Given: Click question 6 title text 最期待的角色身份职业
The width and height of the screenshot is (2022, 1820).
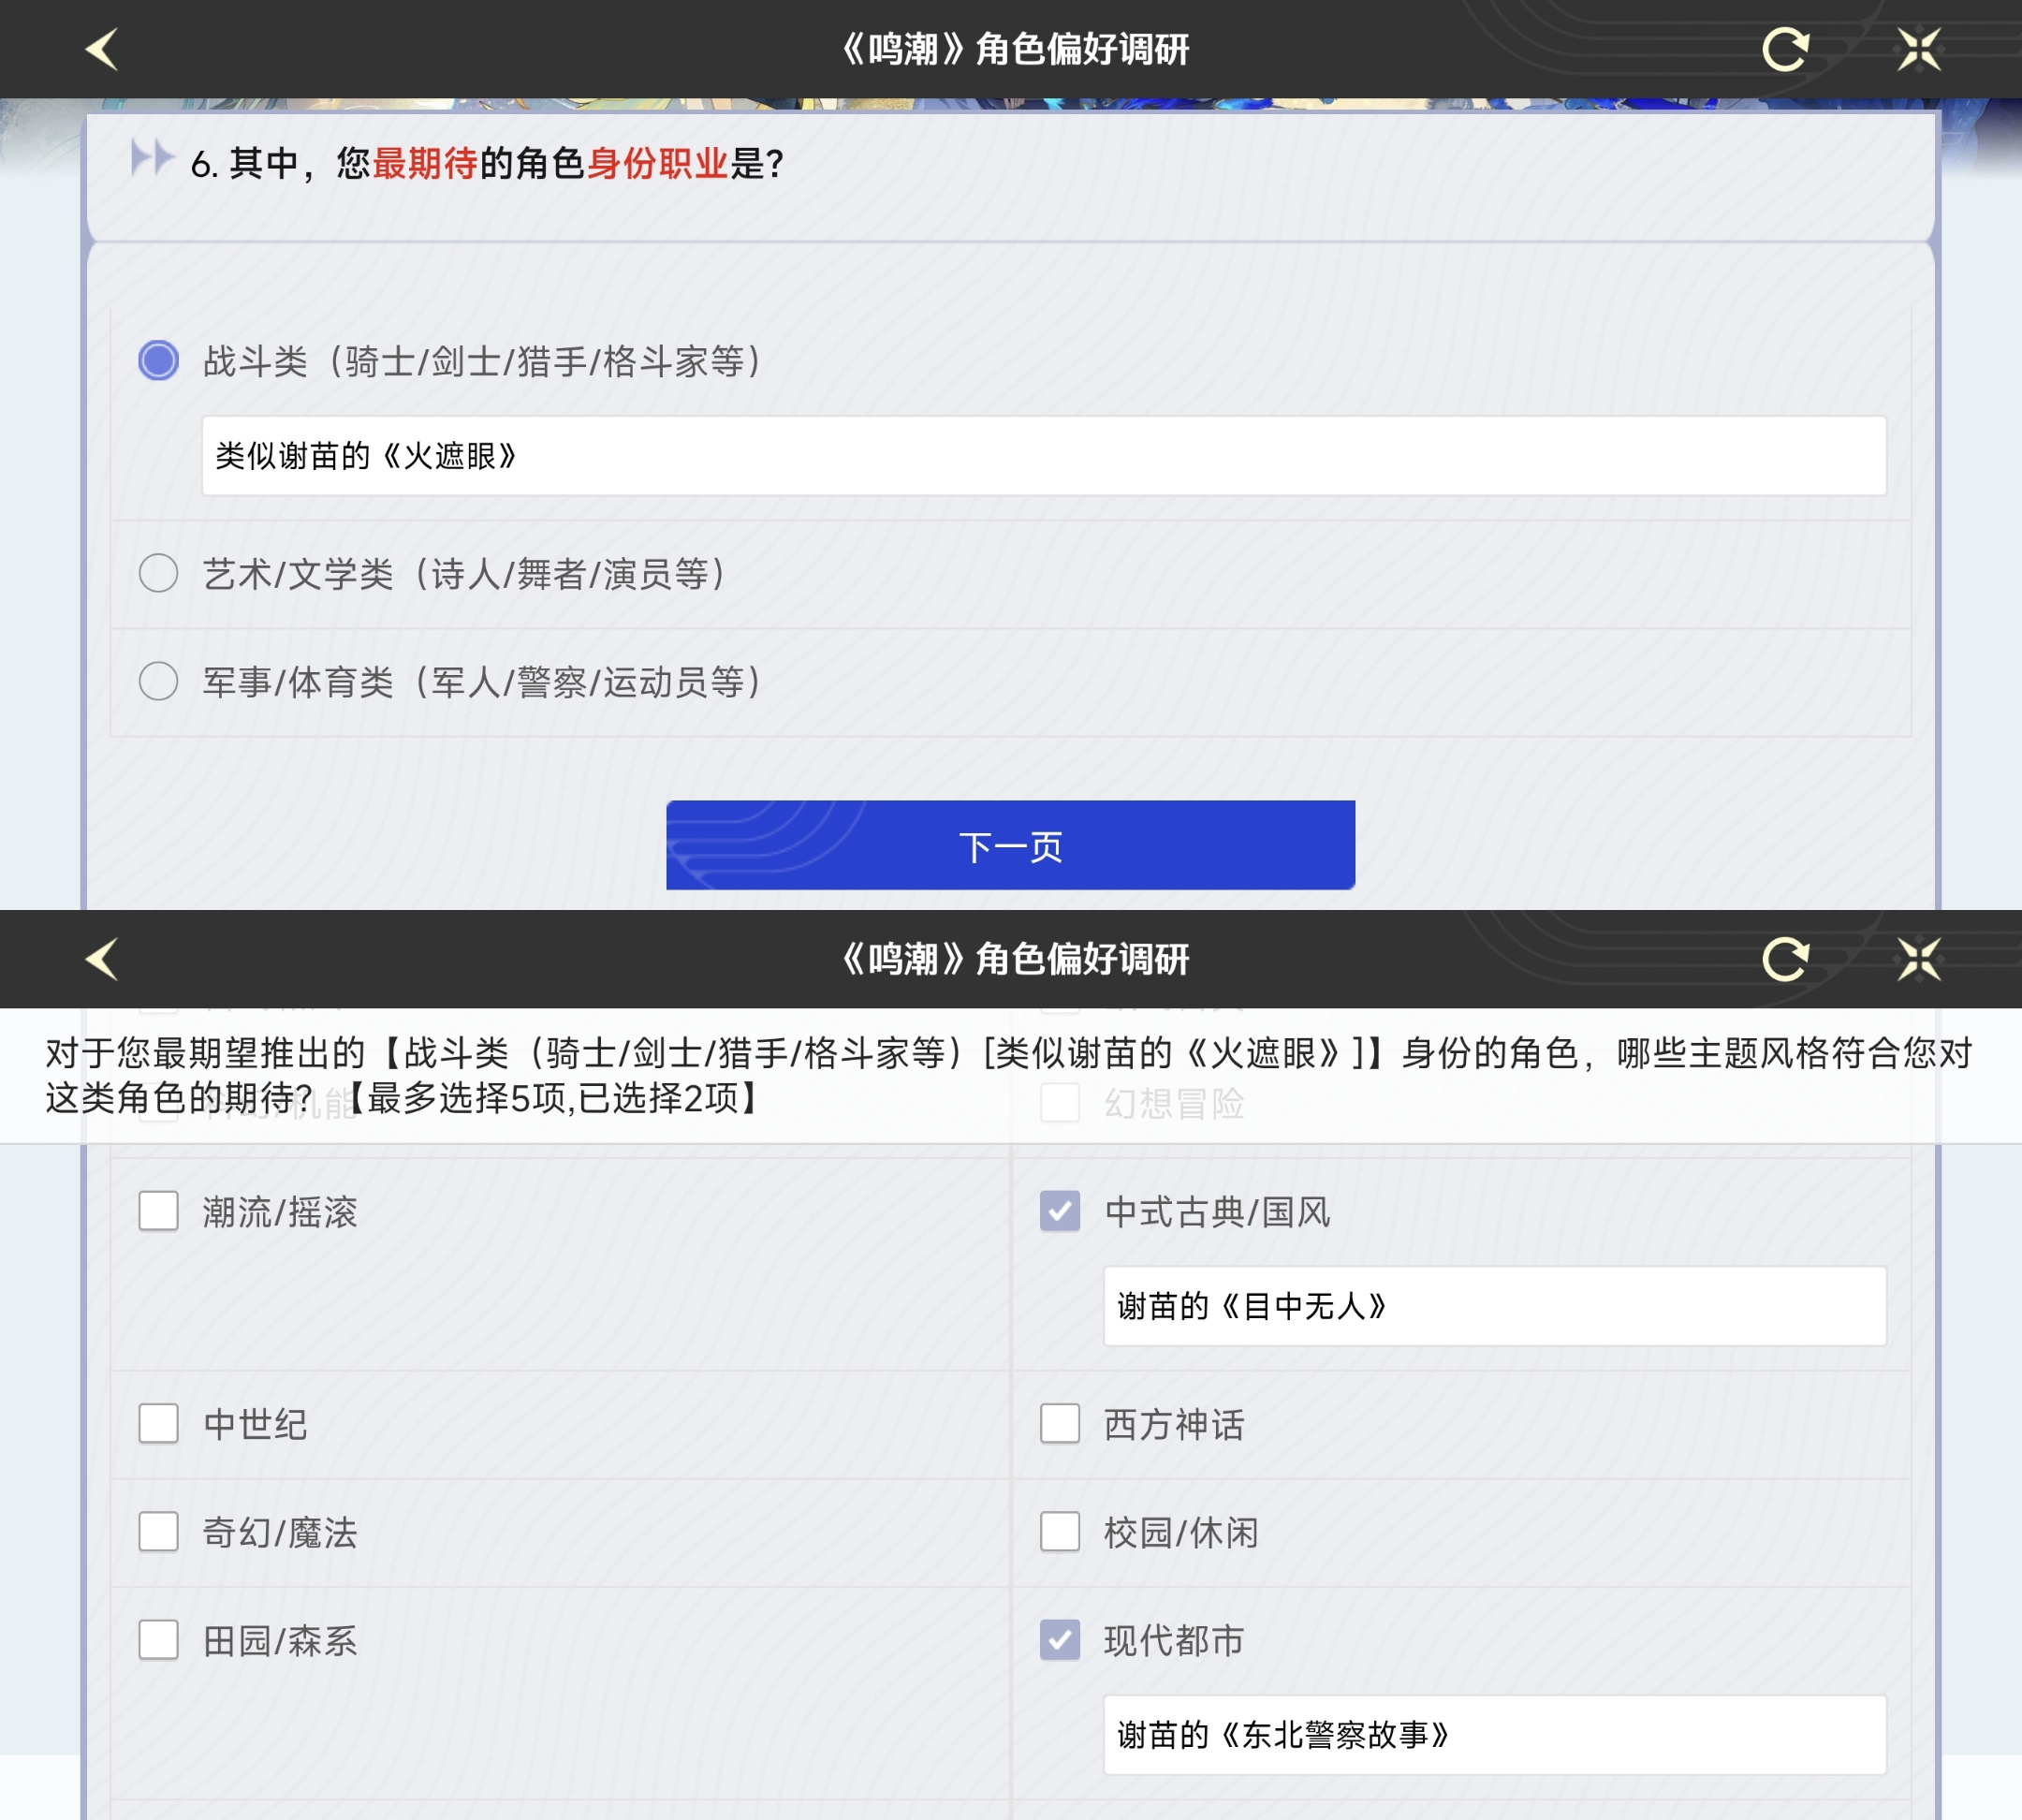Looking at the screenshot, I should [550, 163].
